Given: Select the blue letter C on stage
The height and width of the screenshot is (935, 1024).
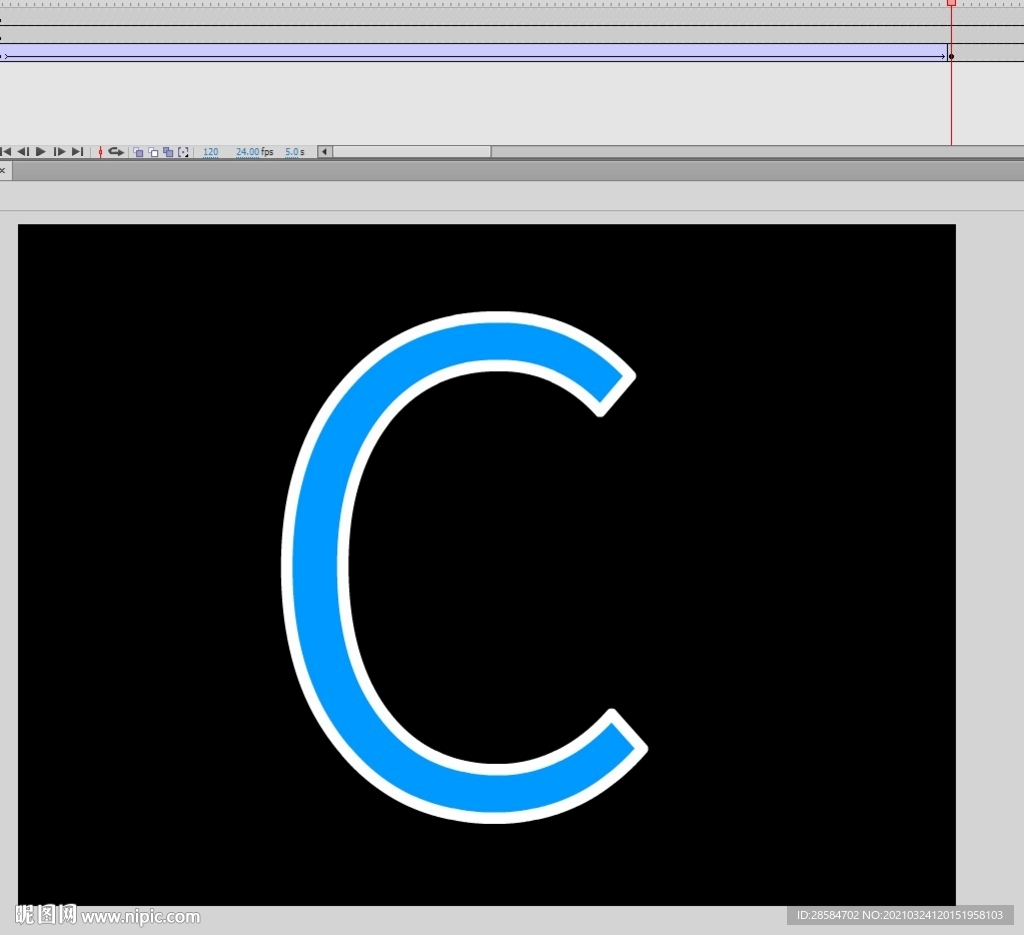Looking at the screenshot, I should pos(316,568).
